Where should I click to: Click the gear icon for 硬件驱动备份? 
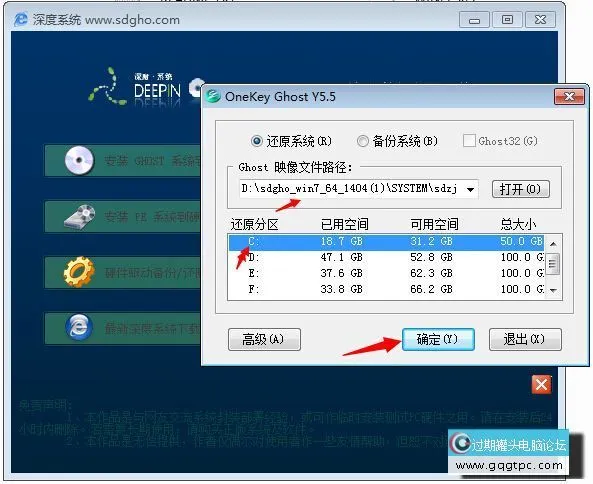[x=79, y=271]
